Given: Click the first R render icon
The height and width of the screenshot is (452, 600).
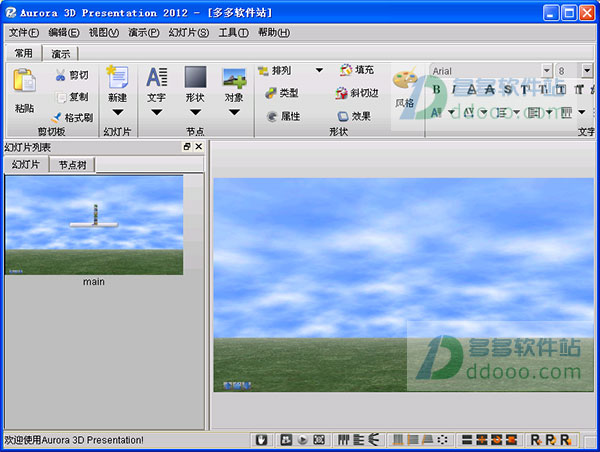Looking at the screenshot, I should pos(536,440).
